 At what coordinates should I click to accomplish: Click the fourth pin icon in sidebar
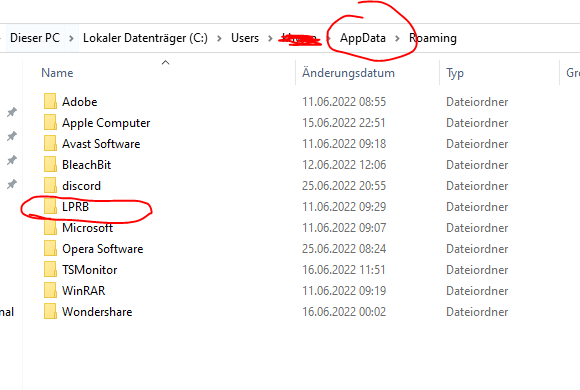pyautogui.click(x=12, y=184)
